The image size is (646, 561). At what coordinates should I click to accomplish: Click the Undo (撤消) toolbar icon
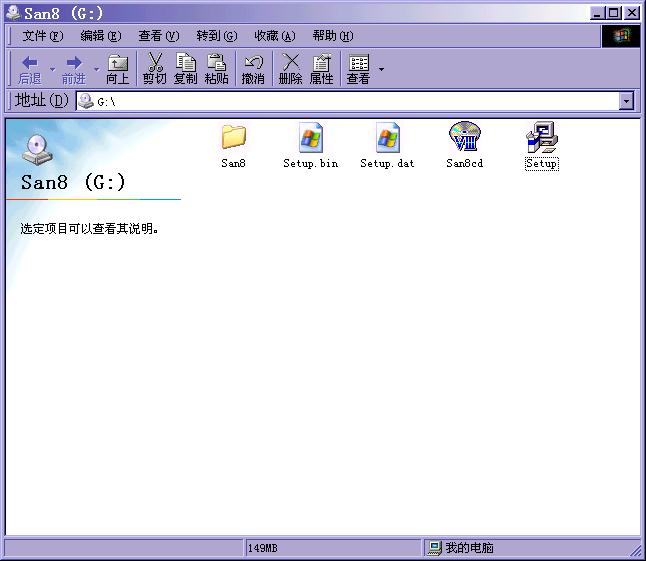coord(253,69)
